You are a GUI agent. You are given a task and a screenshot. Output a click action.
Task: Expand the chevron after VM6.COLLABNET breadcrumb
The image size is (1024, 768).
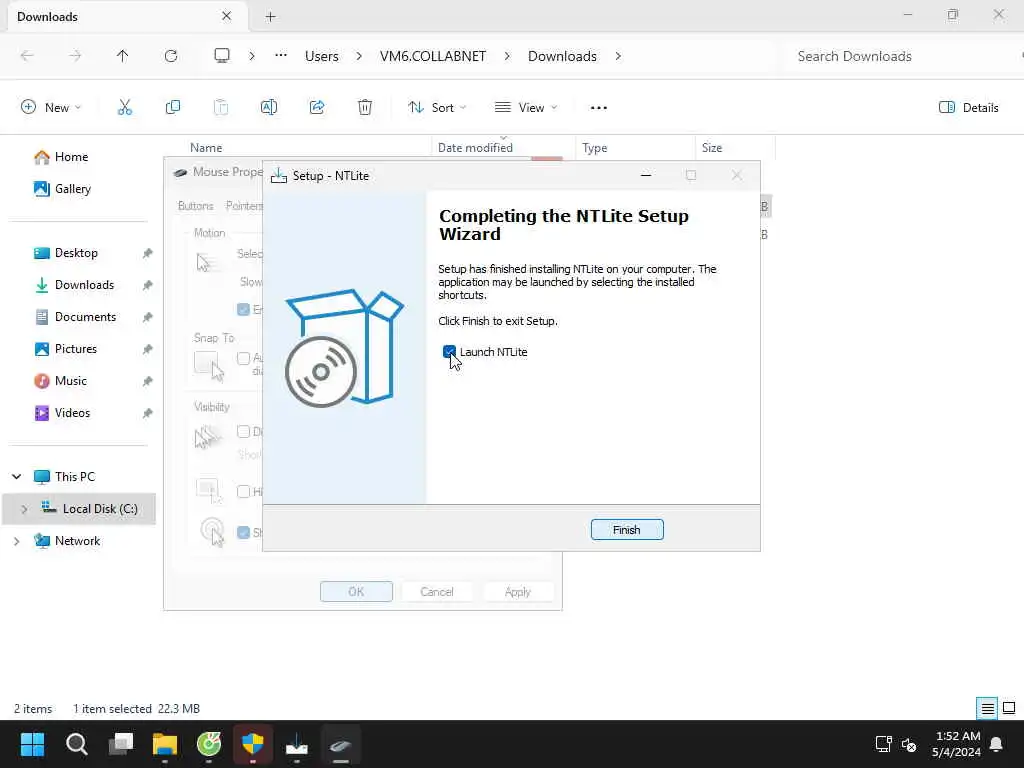[x=507, y=56]
